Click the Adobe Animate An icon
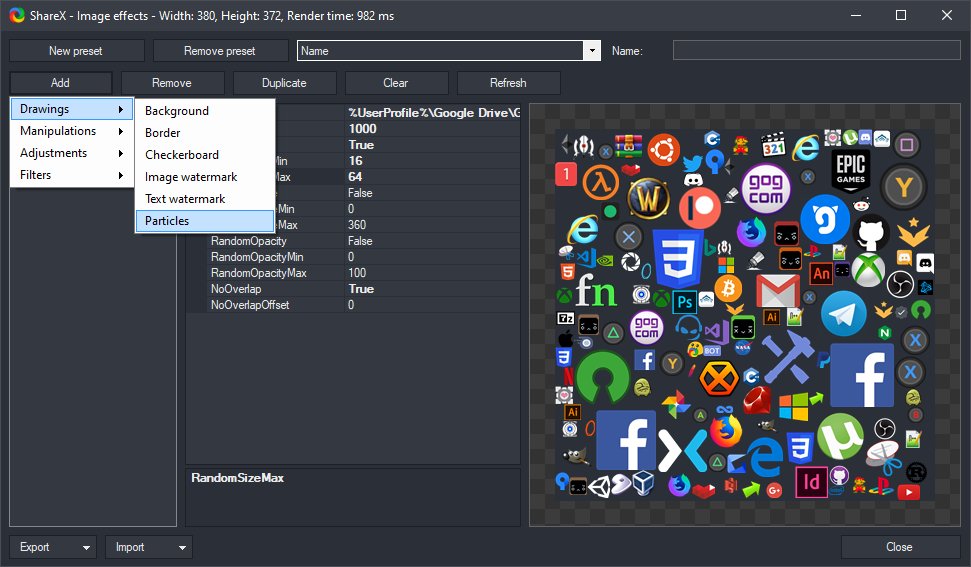971x567 pixels. pos(821,274)
